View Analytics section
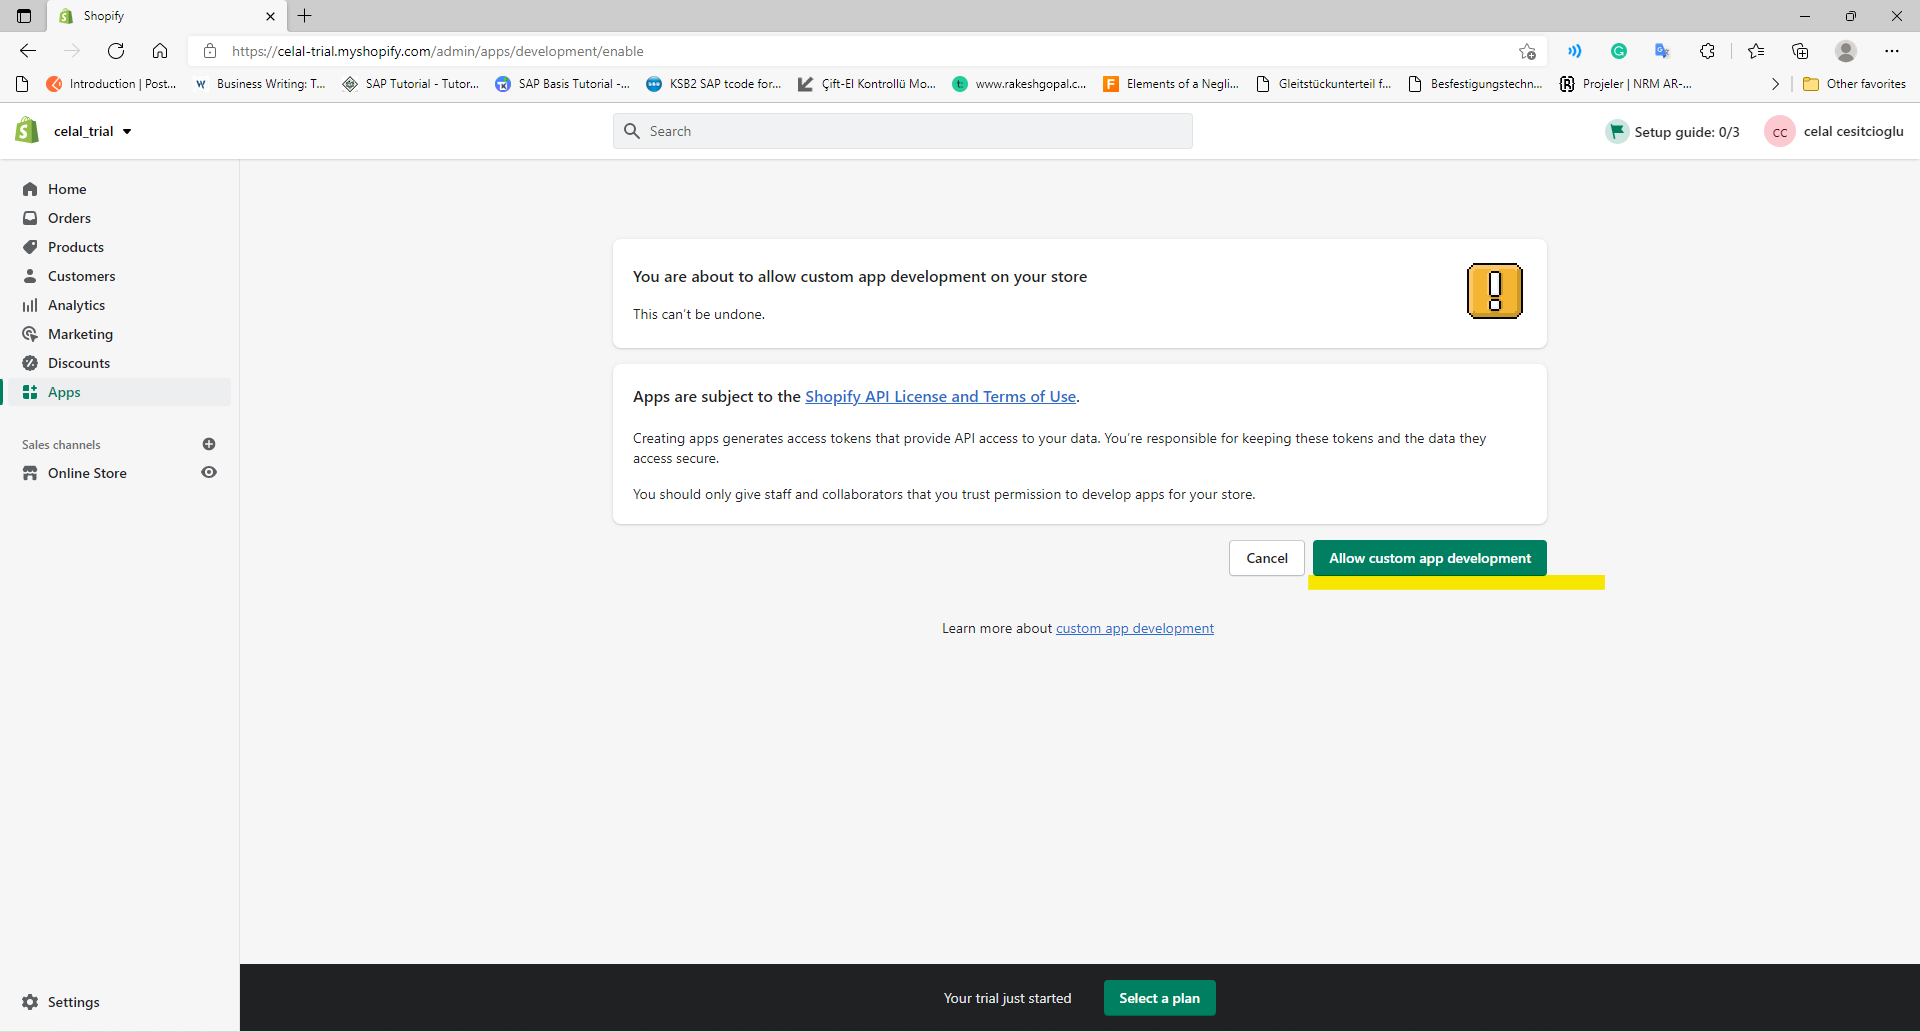The width and height of the screenshot is (1920, 1032). (76, 305)
